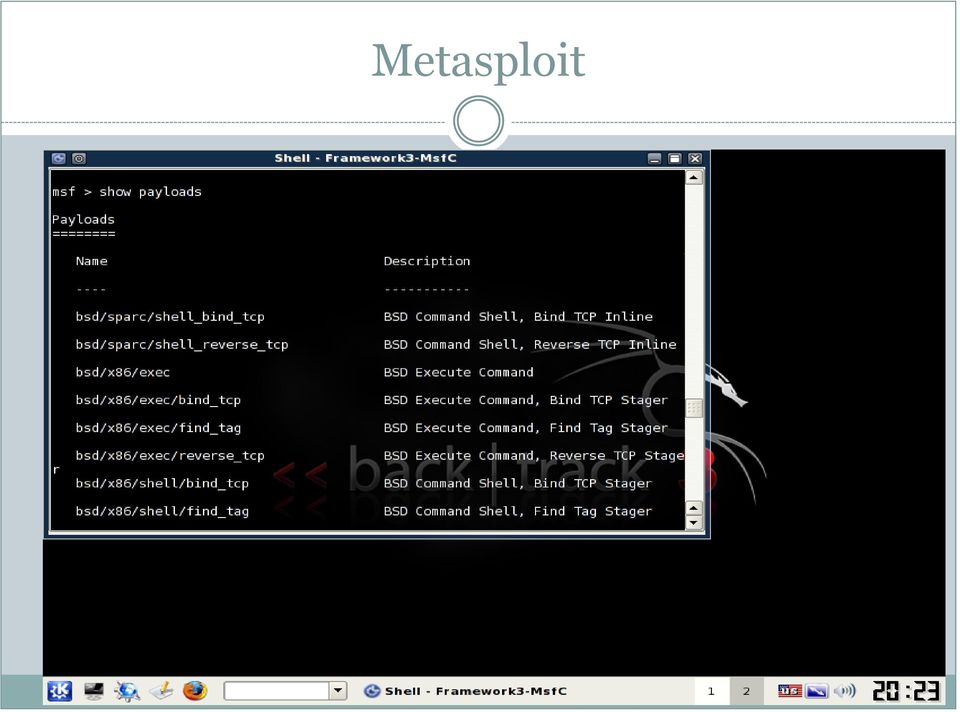
Task: Maximize the Shell - Framework3-MsfC window
Action: 675,159
